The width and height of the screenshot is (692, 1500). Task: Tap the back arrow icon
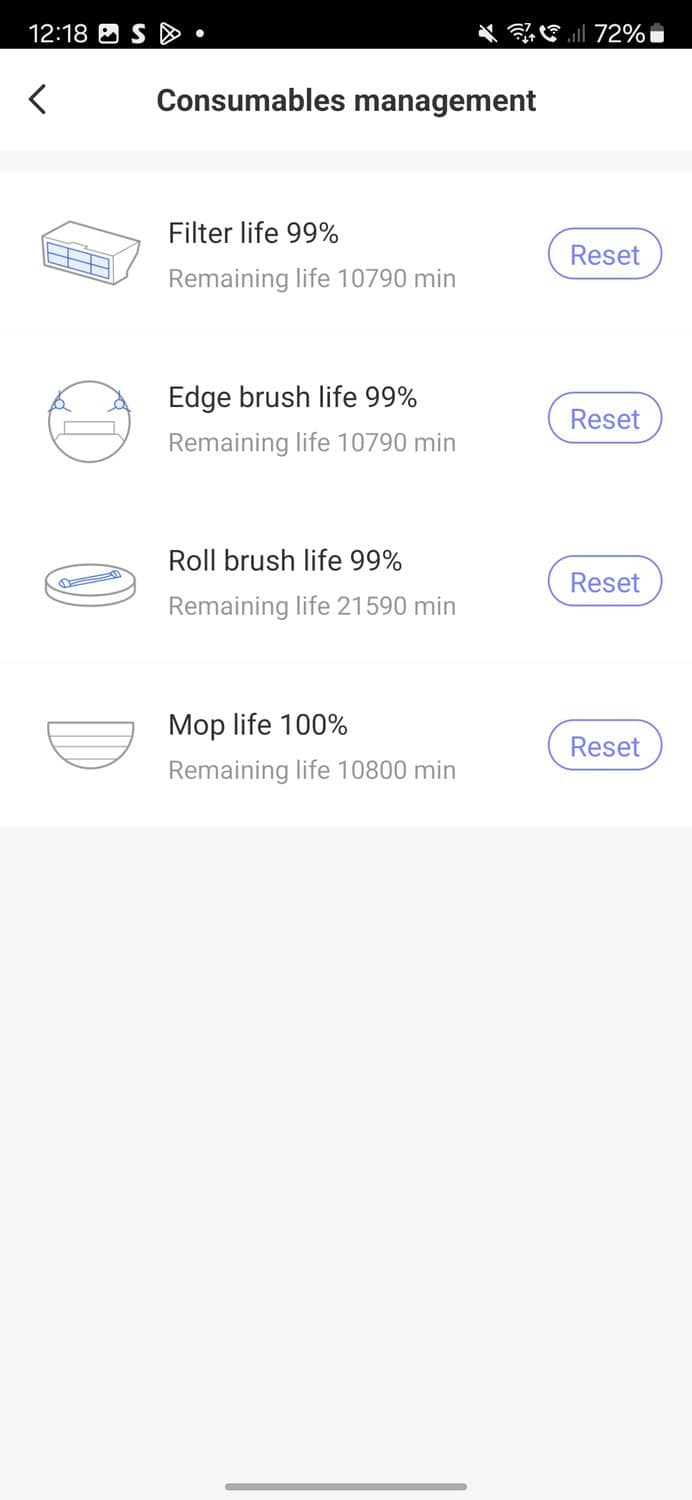pyautogui.click(x=38, y=100)
